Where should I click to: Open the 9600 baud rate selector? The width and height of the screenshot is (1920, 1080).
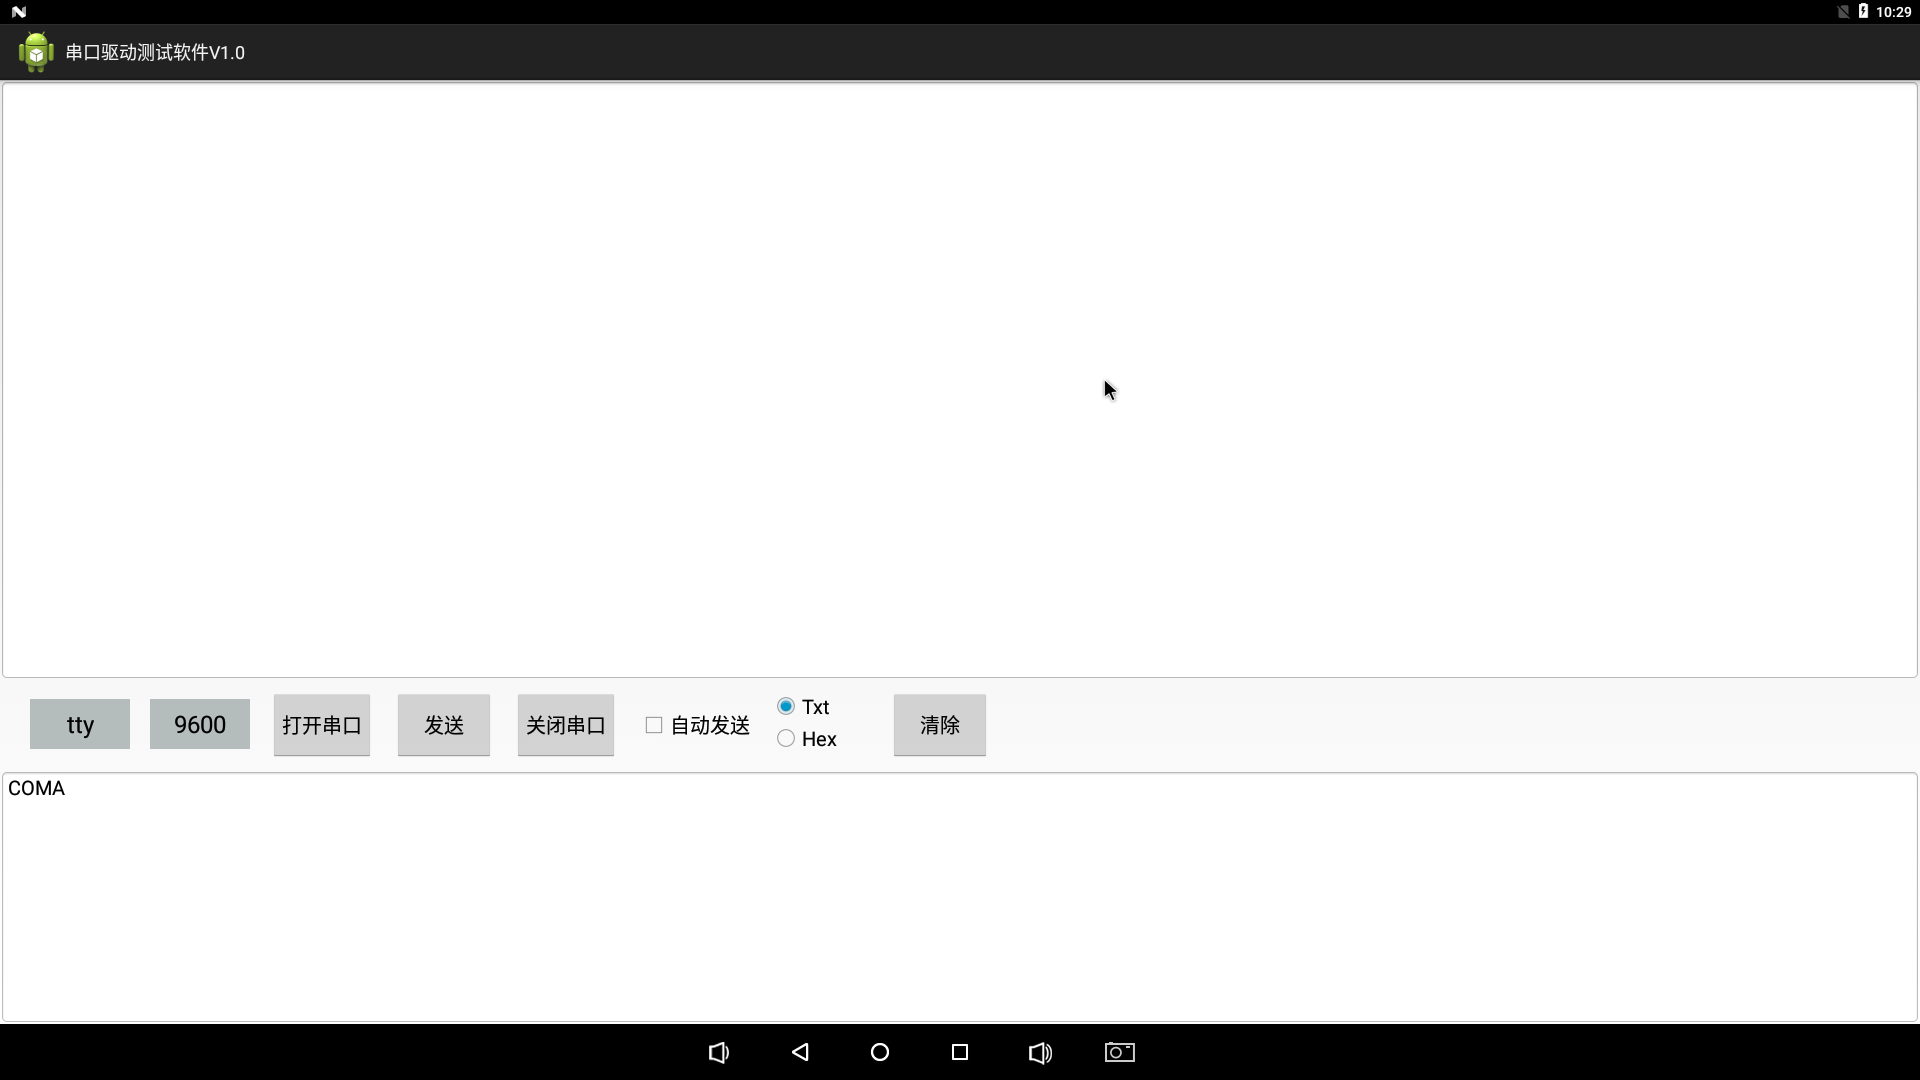pyautogui.click(x=199, y=724)
